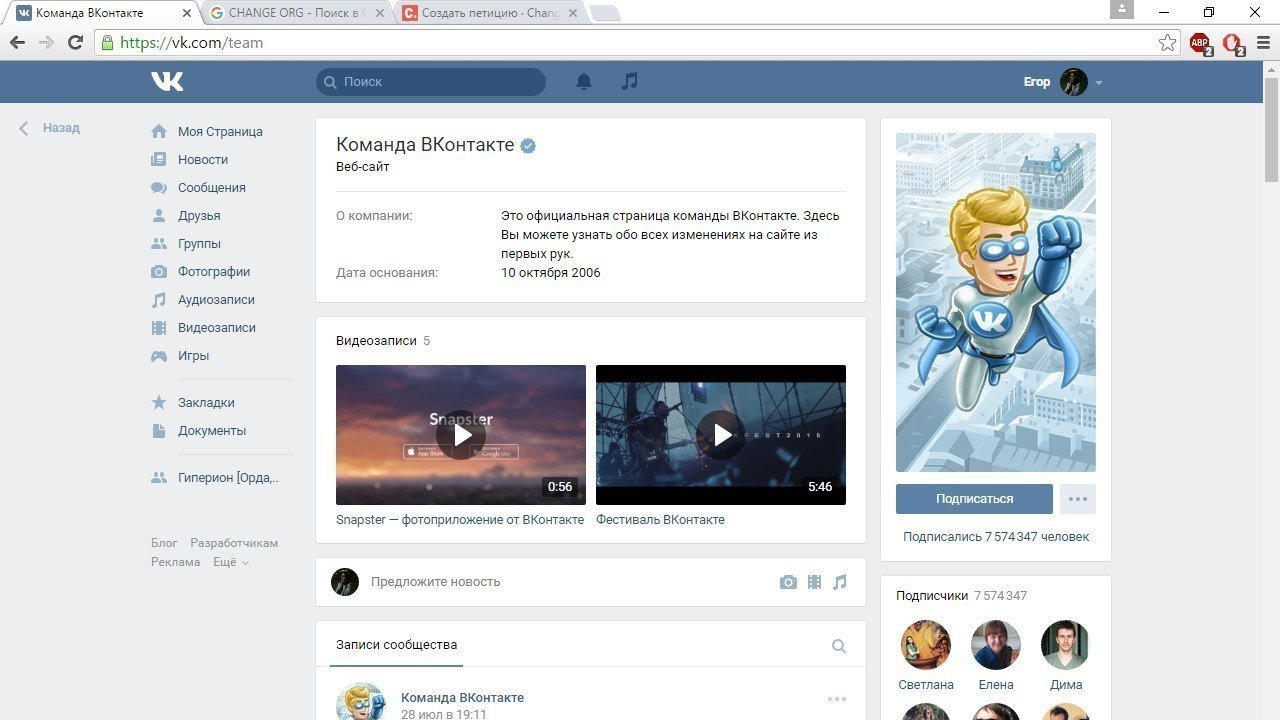Attach video via film icon in suggestion box
The height and width of the screenshot is (720, 1280).
(x=814, y=582)
